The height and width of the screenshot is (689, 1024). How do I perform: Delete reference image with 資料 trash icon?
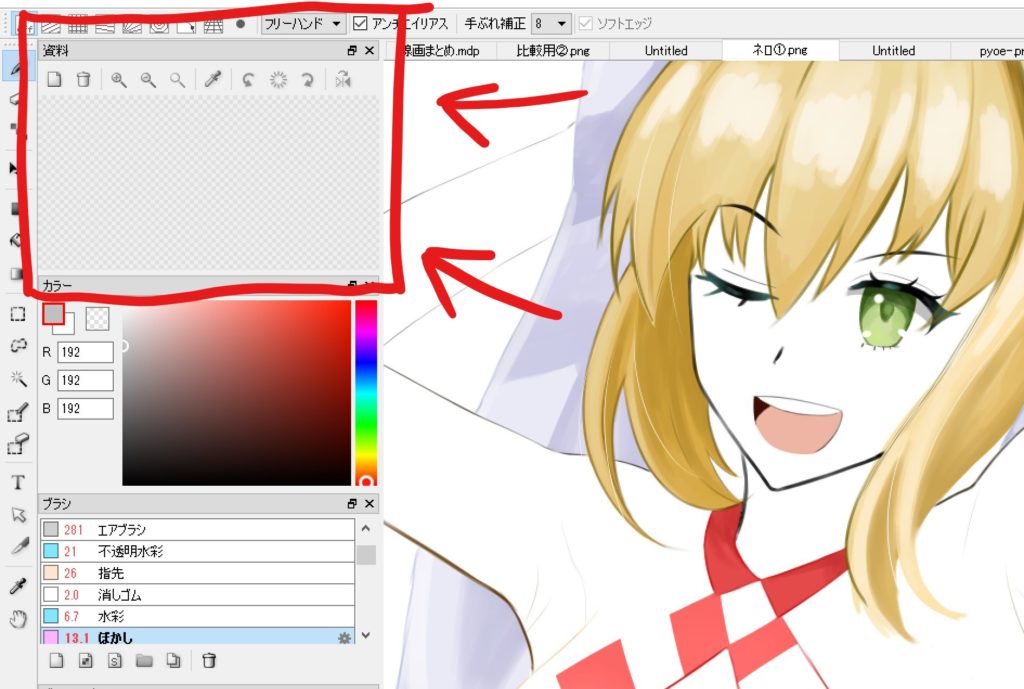[x=84, y=80]
